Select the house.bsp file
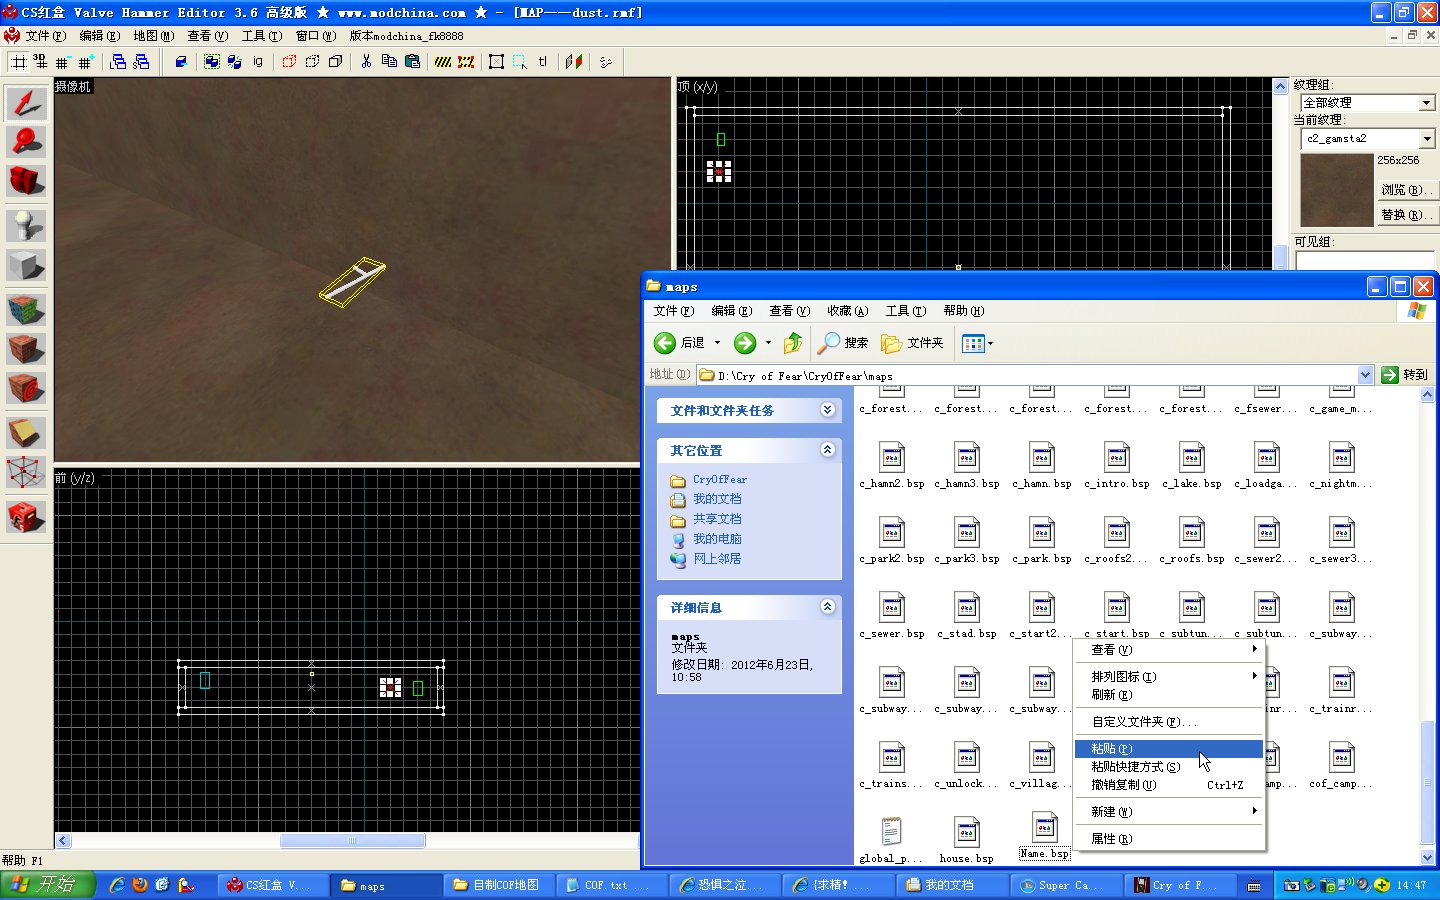The height and width of the screenshot is (900, 1440). [966, 840]
